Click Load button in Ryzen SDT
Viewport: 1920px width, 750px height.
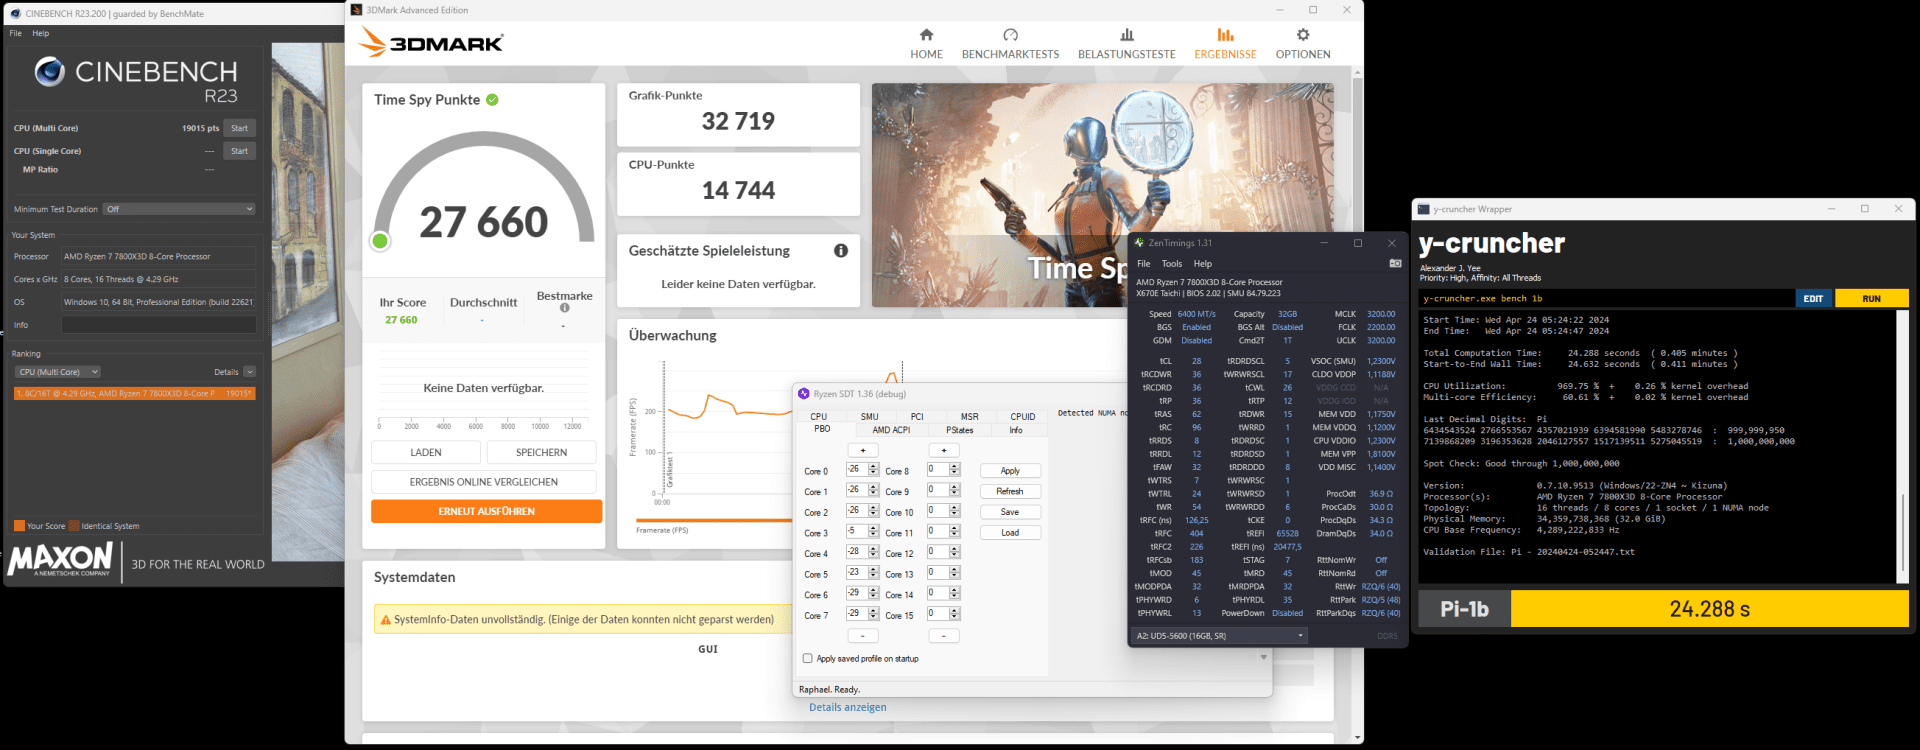(x=1010, y=533)
